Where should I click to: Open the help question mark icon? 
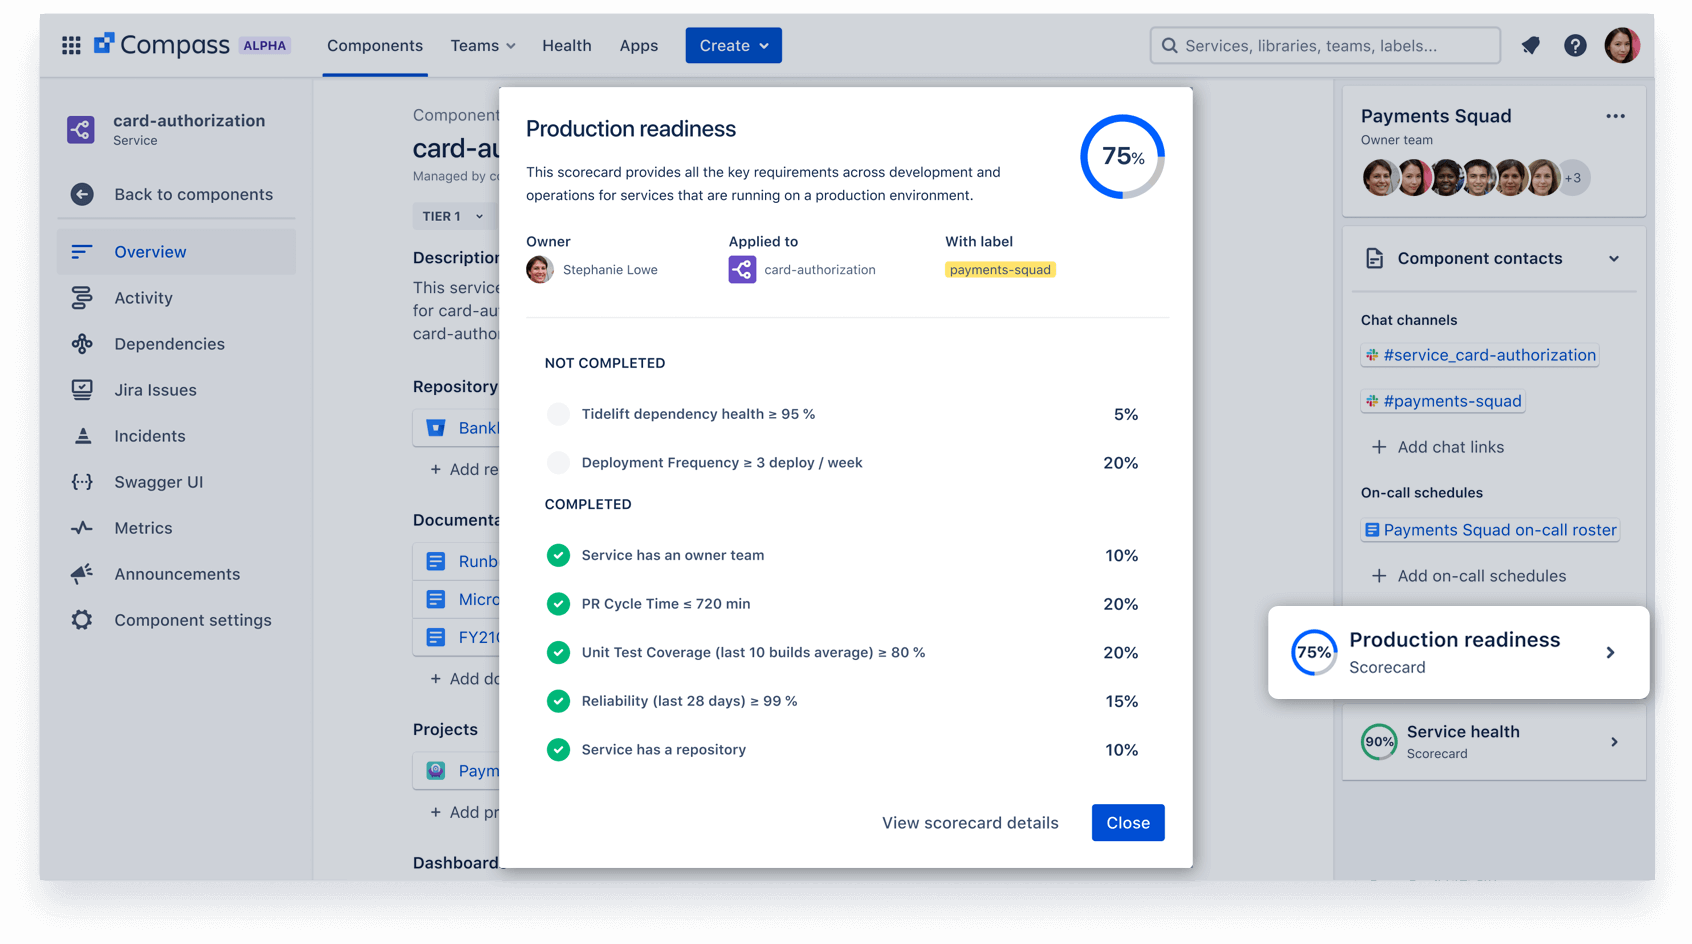click(x=1575, y=46)
